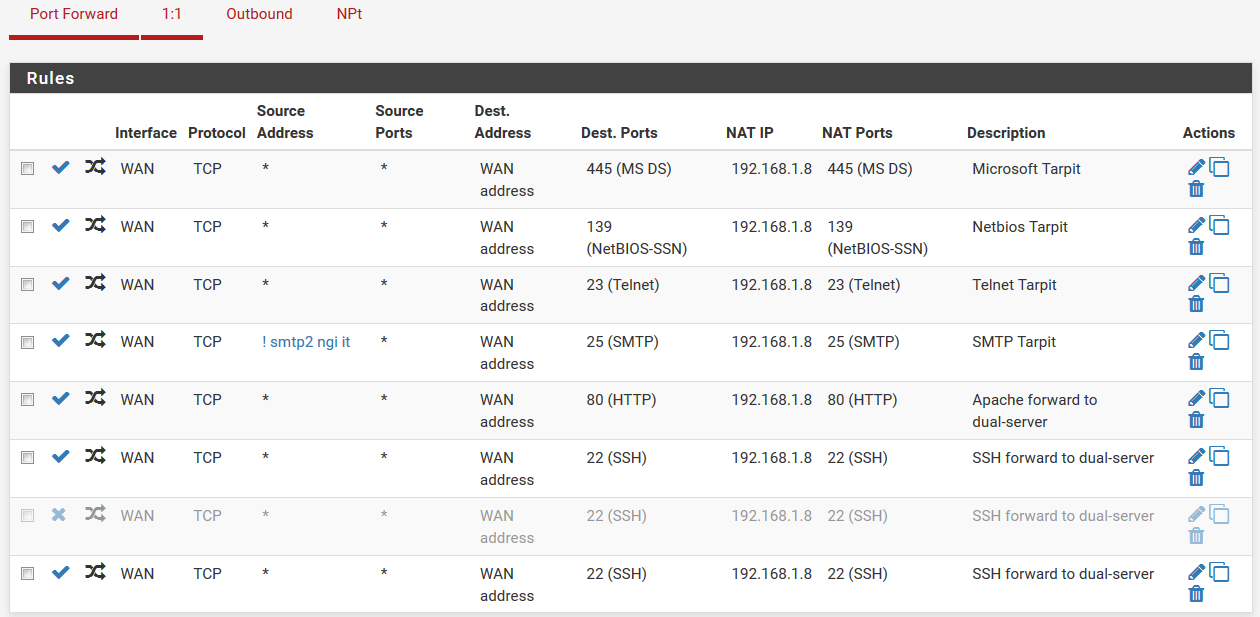Delete the Netbios Tarpit rule
This screenshot has width=1260, height=617.
[x=1196, y=247]
